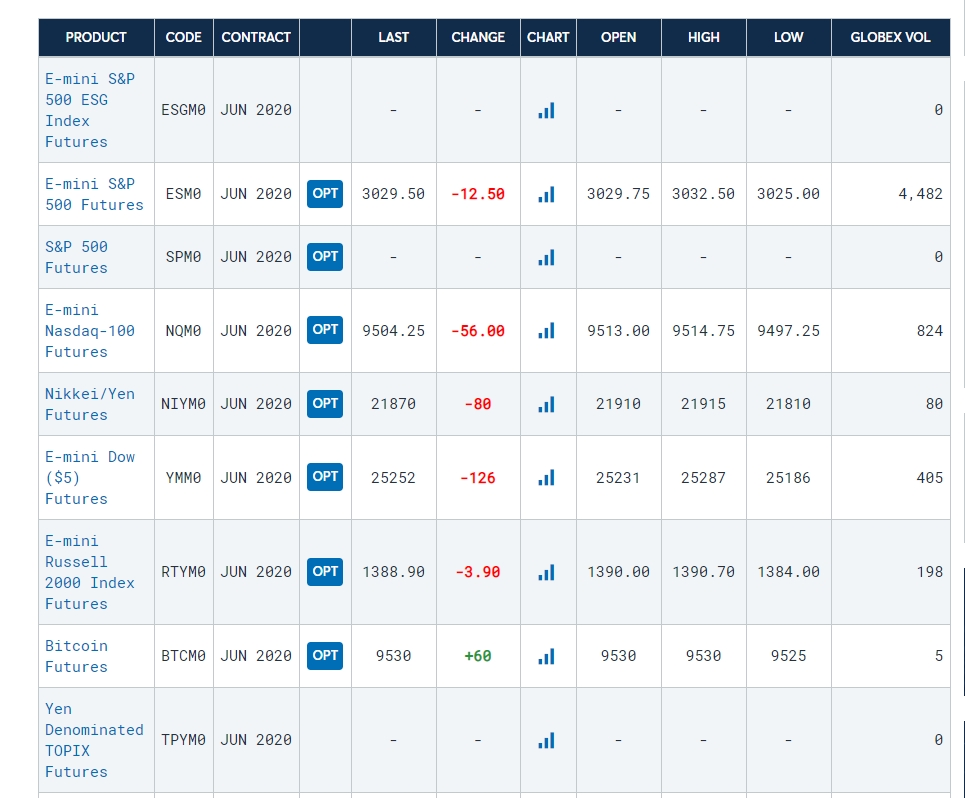Click low price 9525 for Bitcoin
The width and height of the screenshot is (965, 798).
[x=788, y=656]
